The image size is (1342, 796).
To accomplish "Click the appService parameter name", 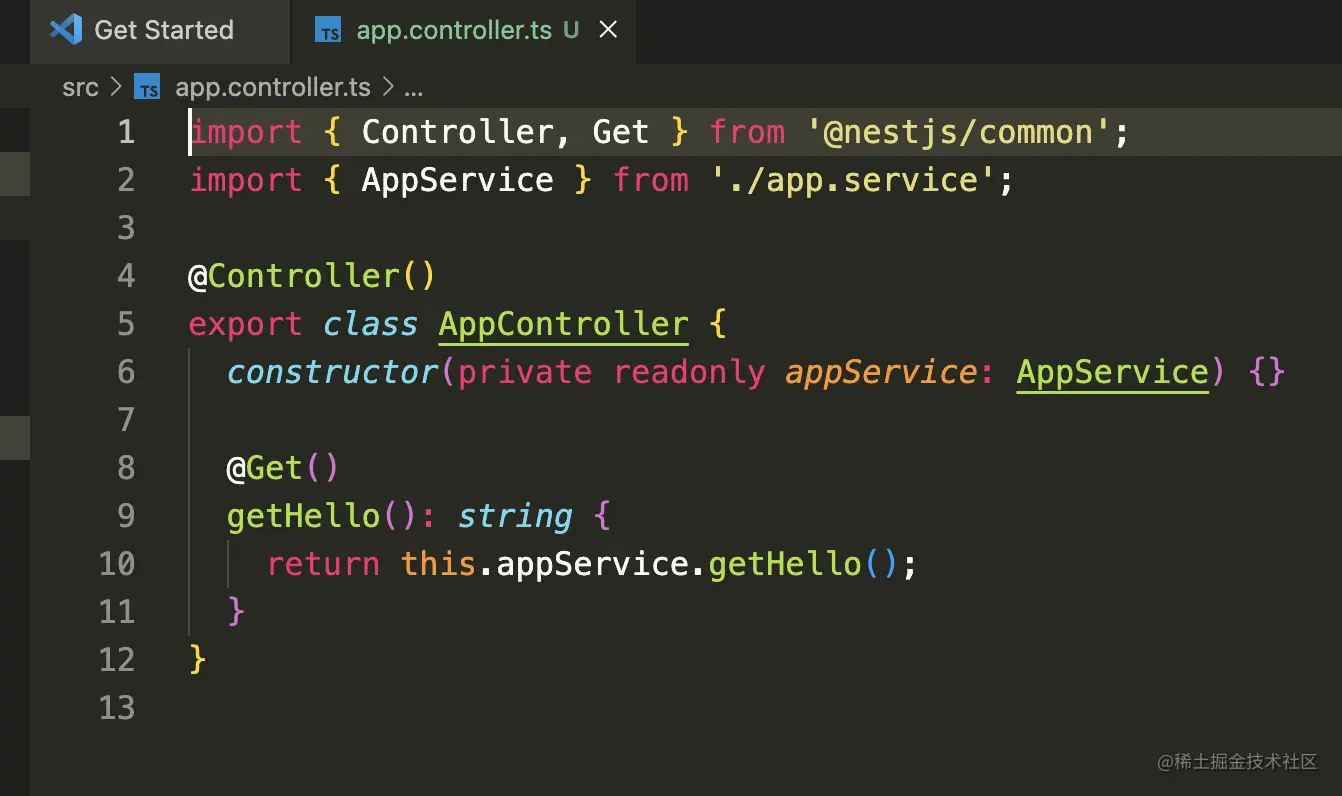I will point(881,372).
